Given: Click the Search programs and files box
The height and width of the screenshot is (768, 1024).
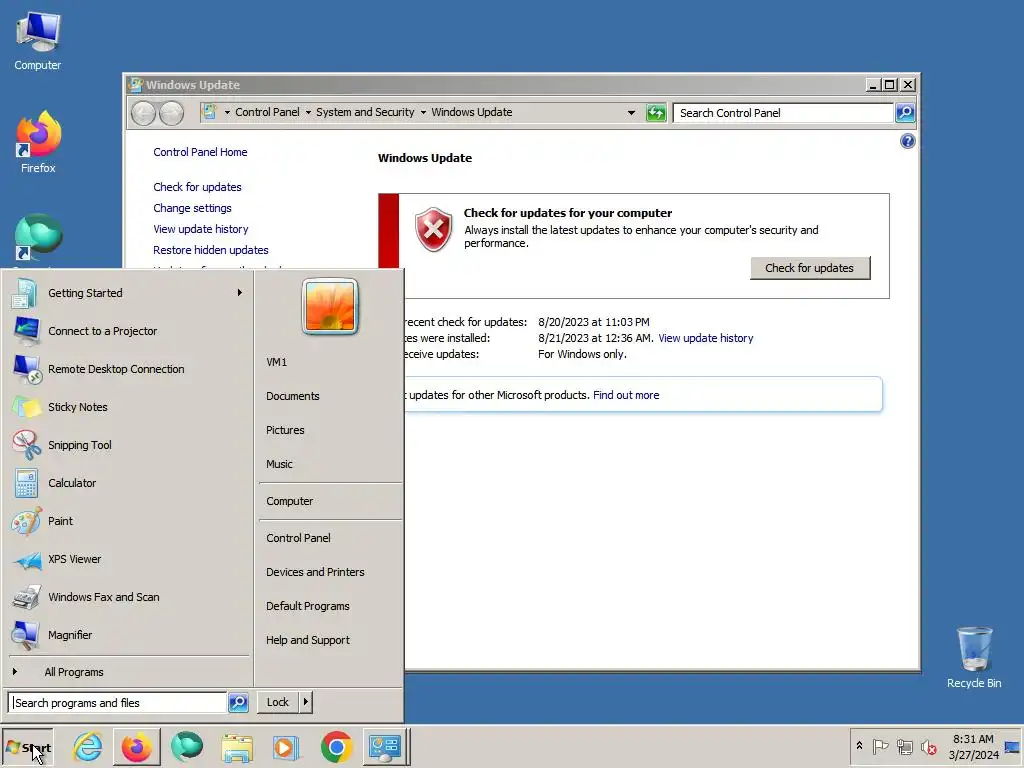Looking at the screenshot, I should pos(118,703).
